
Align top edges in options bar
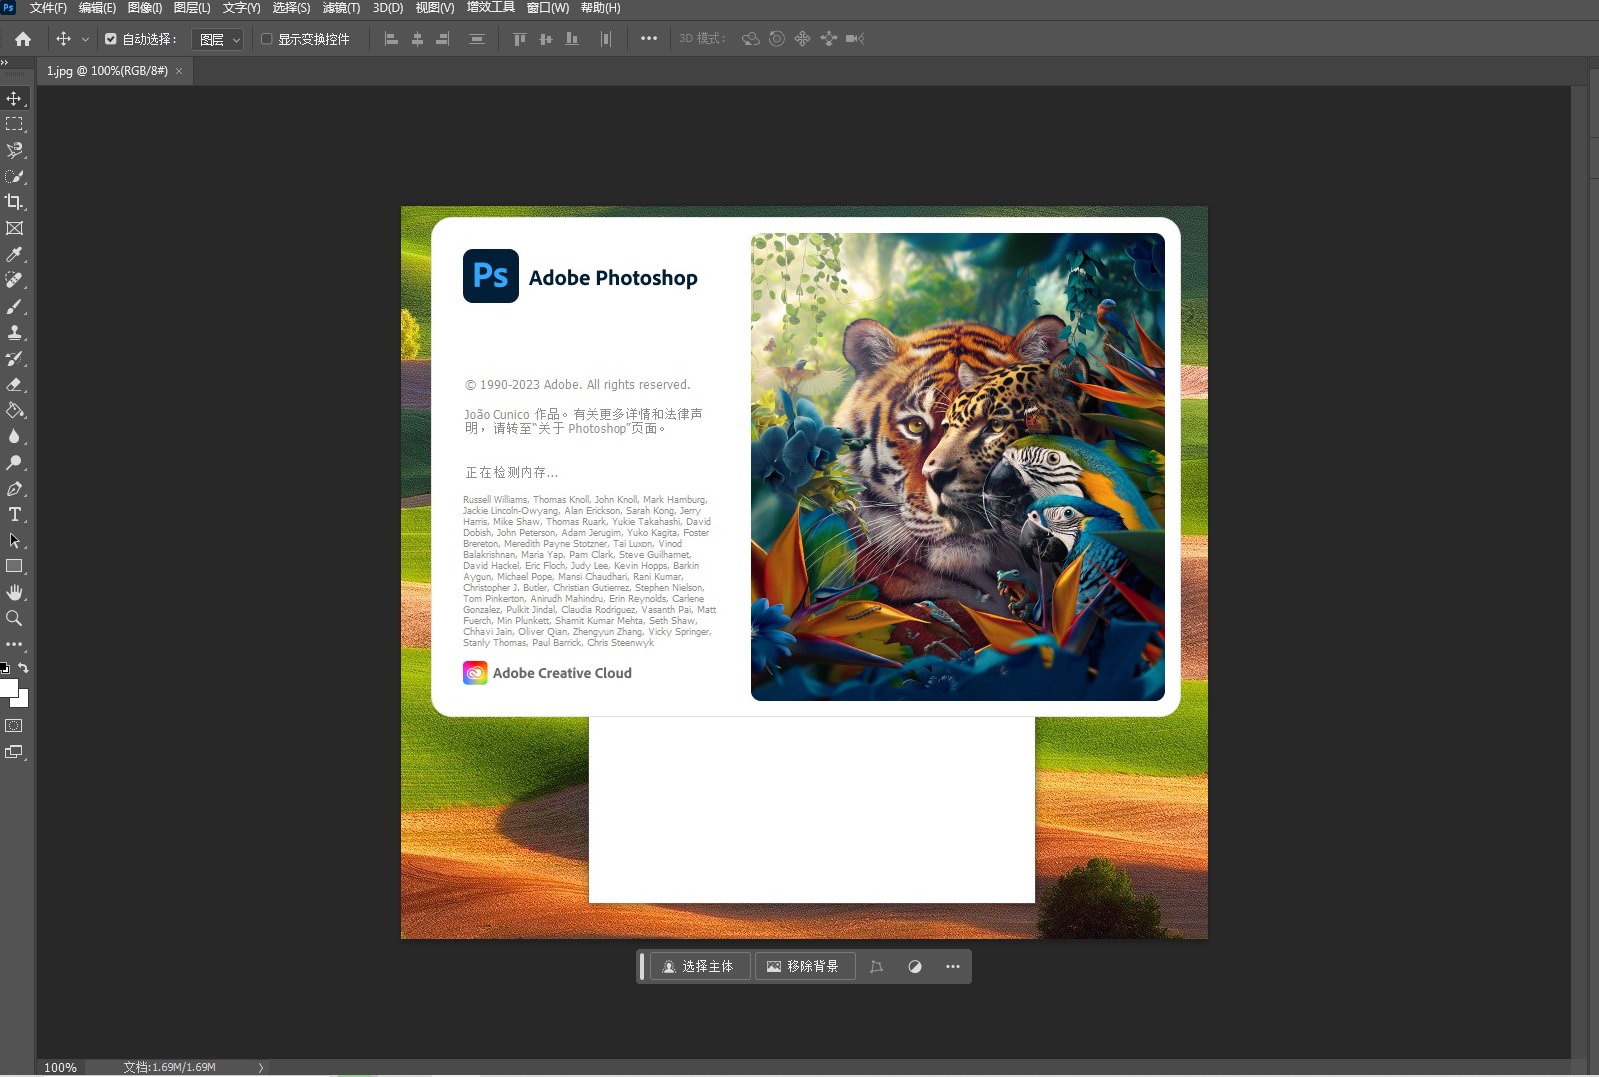[x=519, y=39]
